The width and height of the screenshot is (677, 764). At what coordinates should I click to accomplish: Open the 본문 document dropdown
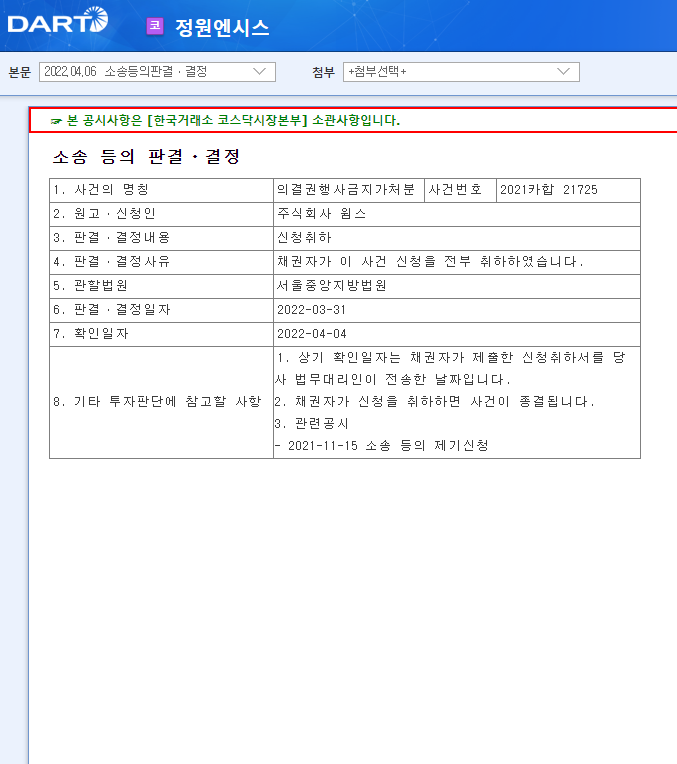pos(157,72)
